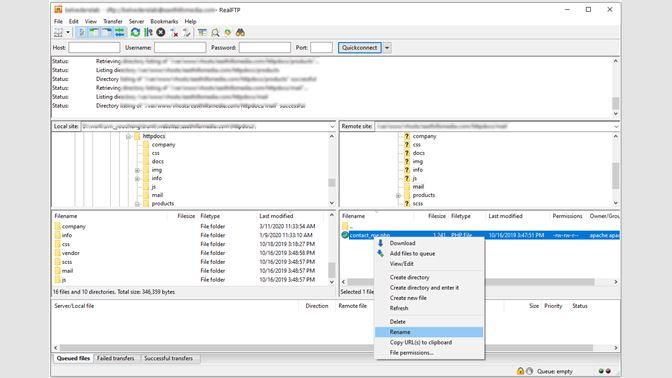Collapse the local httpdocs tree node
672x378 pixels.
128,136
